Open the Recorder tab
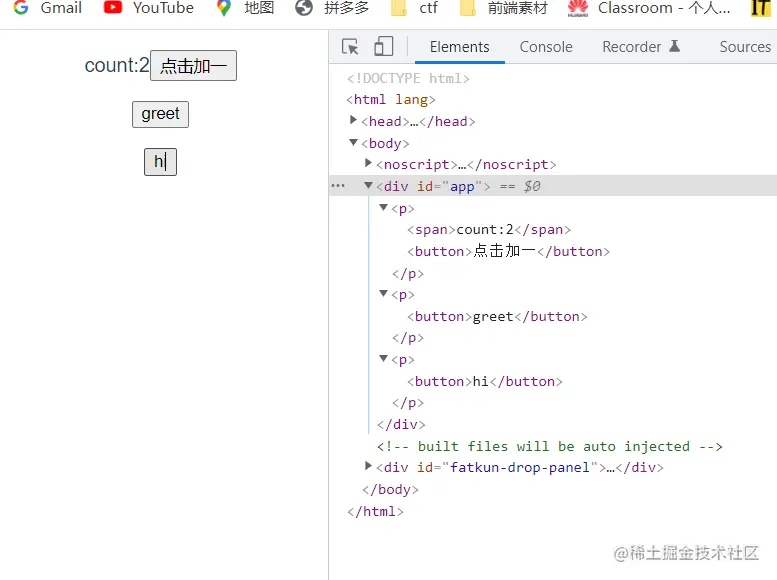The height and width of the screenshot is (580, 777). pyautogui.click(x=631, y=47)
